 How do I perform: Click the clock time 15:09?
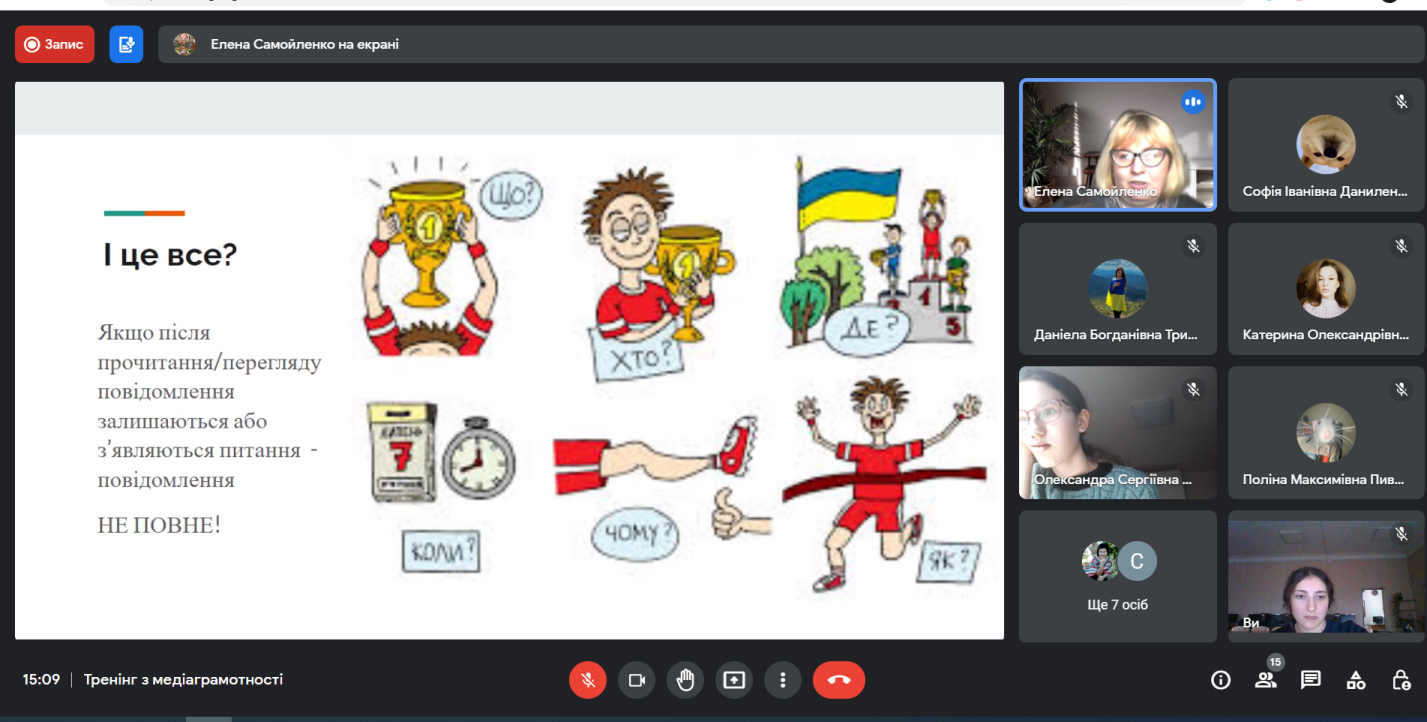tap(41, 680)
